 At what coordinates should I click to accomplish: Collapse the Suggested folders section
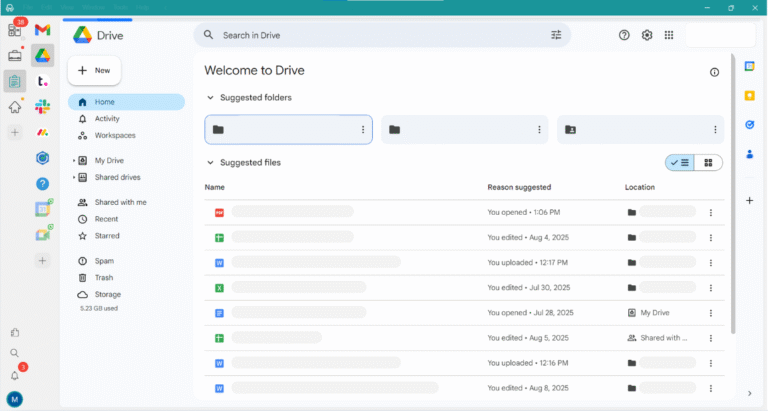[x=210, y=98]
